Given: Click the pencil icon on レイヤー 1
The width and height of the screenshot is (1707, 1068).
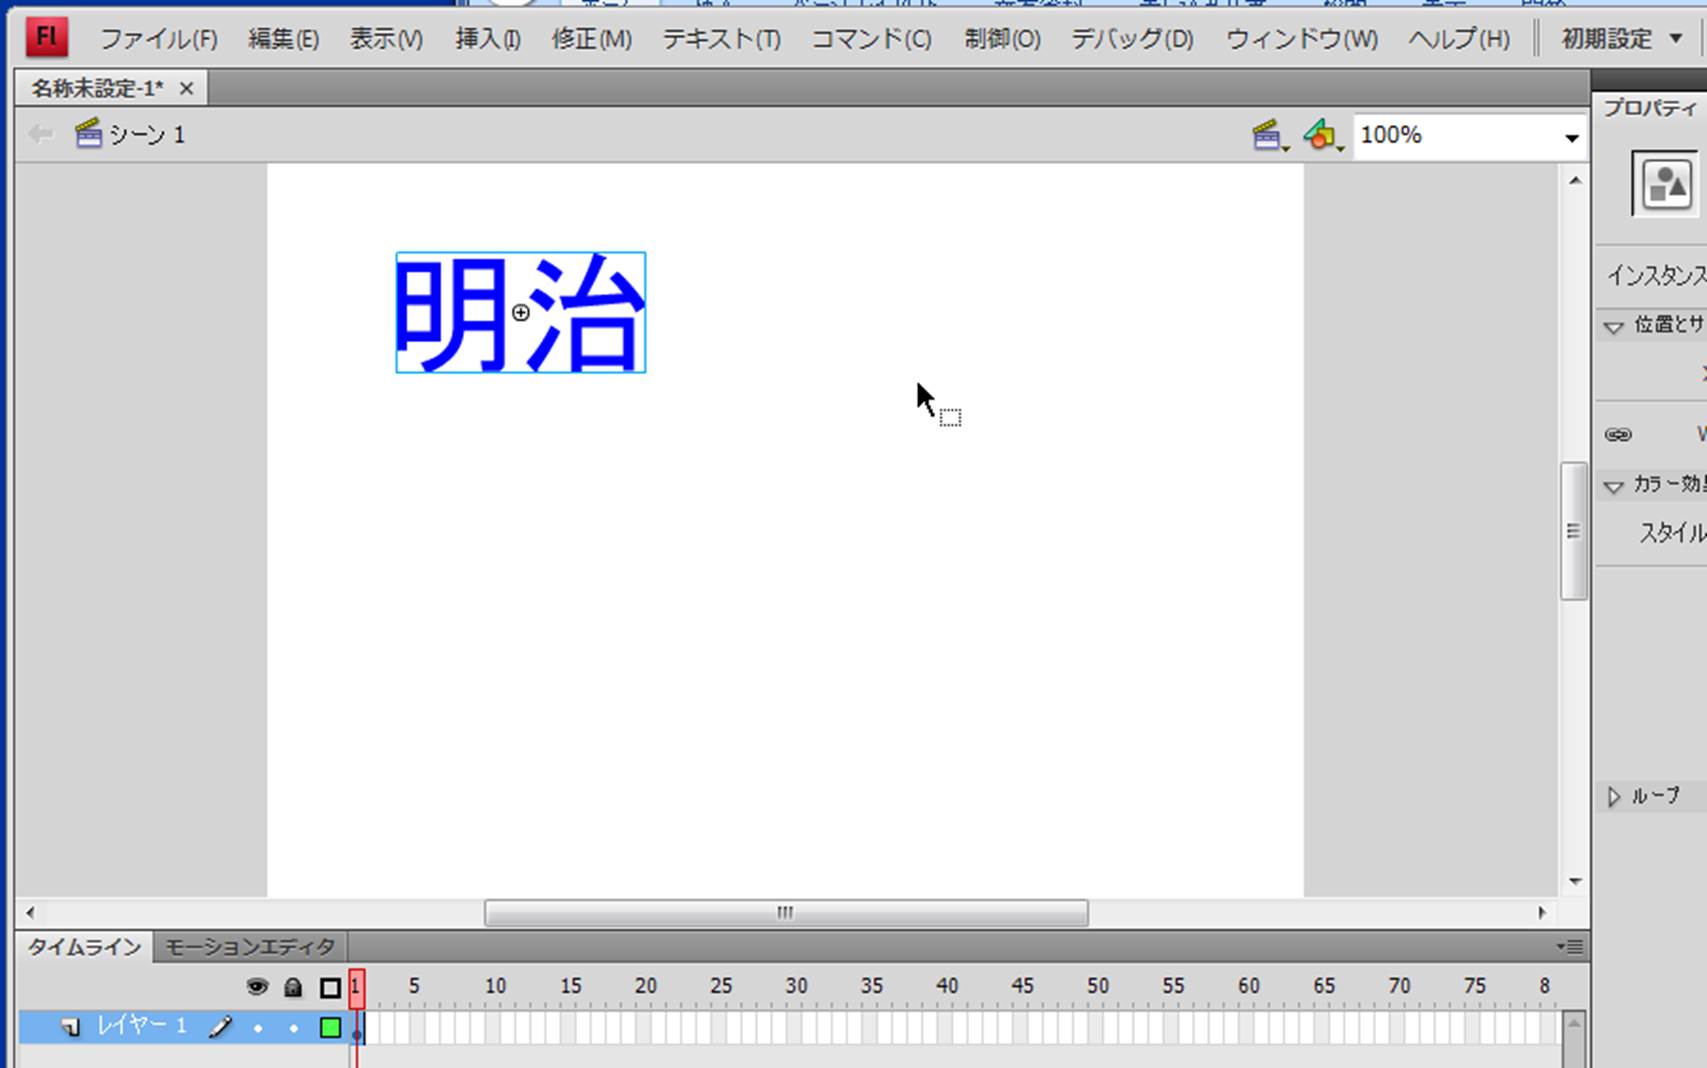Looking at the screenshot, I should point(220,1027).
